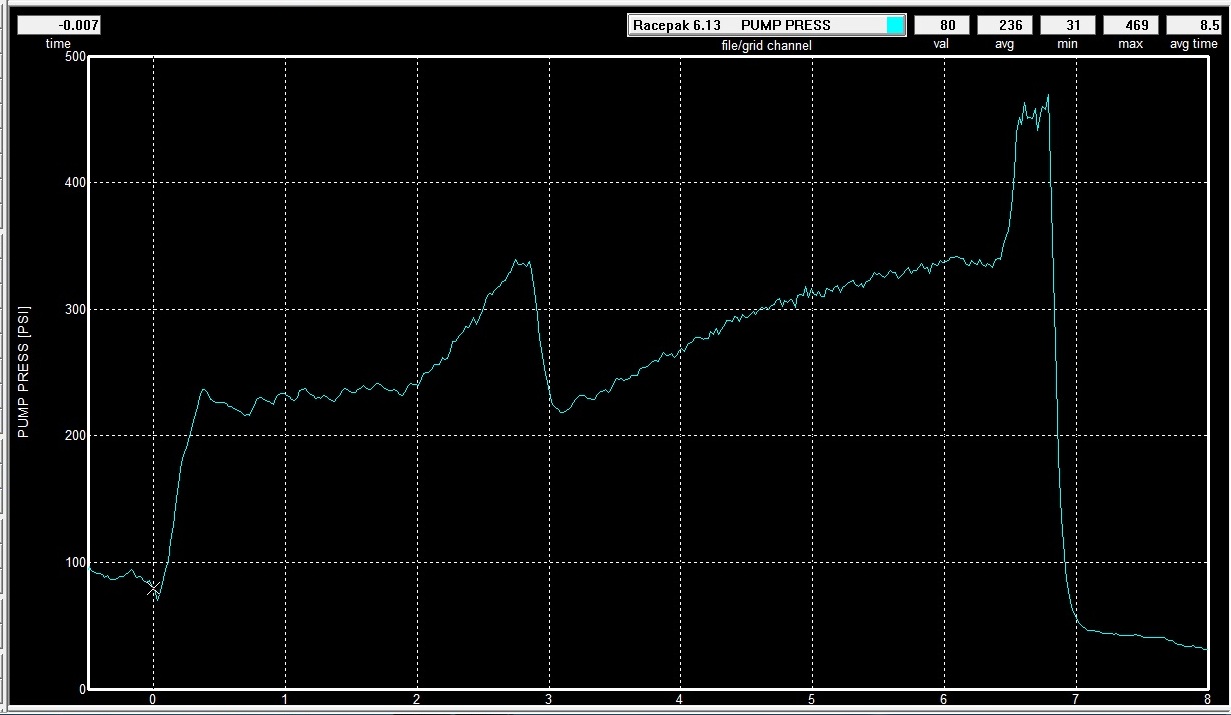Click the time caption under the readout
The height and width of the screenshot is (715, 1231).
pyautogui.click(x=58, y=44)
